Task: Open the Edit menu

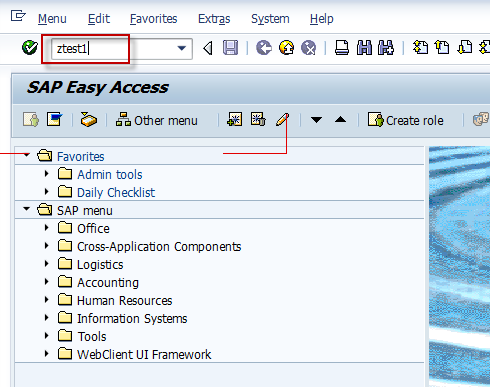Action: click(x=99, y=19)
